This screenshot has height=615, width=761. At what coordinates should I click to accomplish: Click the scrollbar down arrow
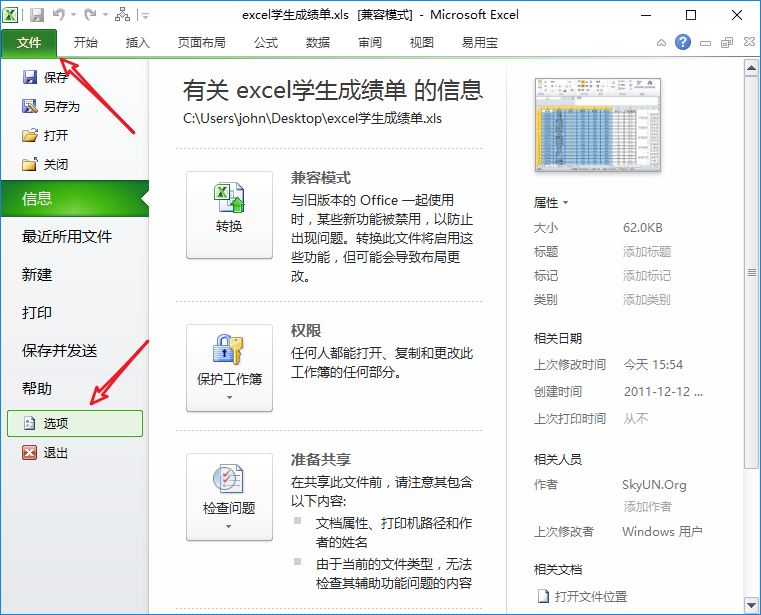pyautogui.click(x=751, y=605)
